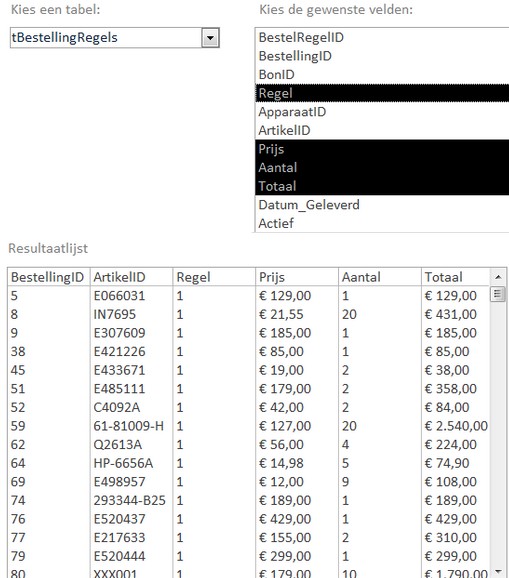Image resolution: width=509 pixels, height=578 pixels.
Task: Select the row with article E217633
Action: 249,537
